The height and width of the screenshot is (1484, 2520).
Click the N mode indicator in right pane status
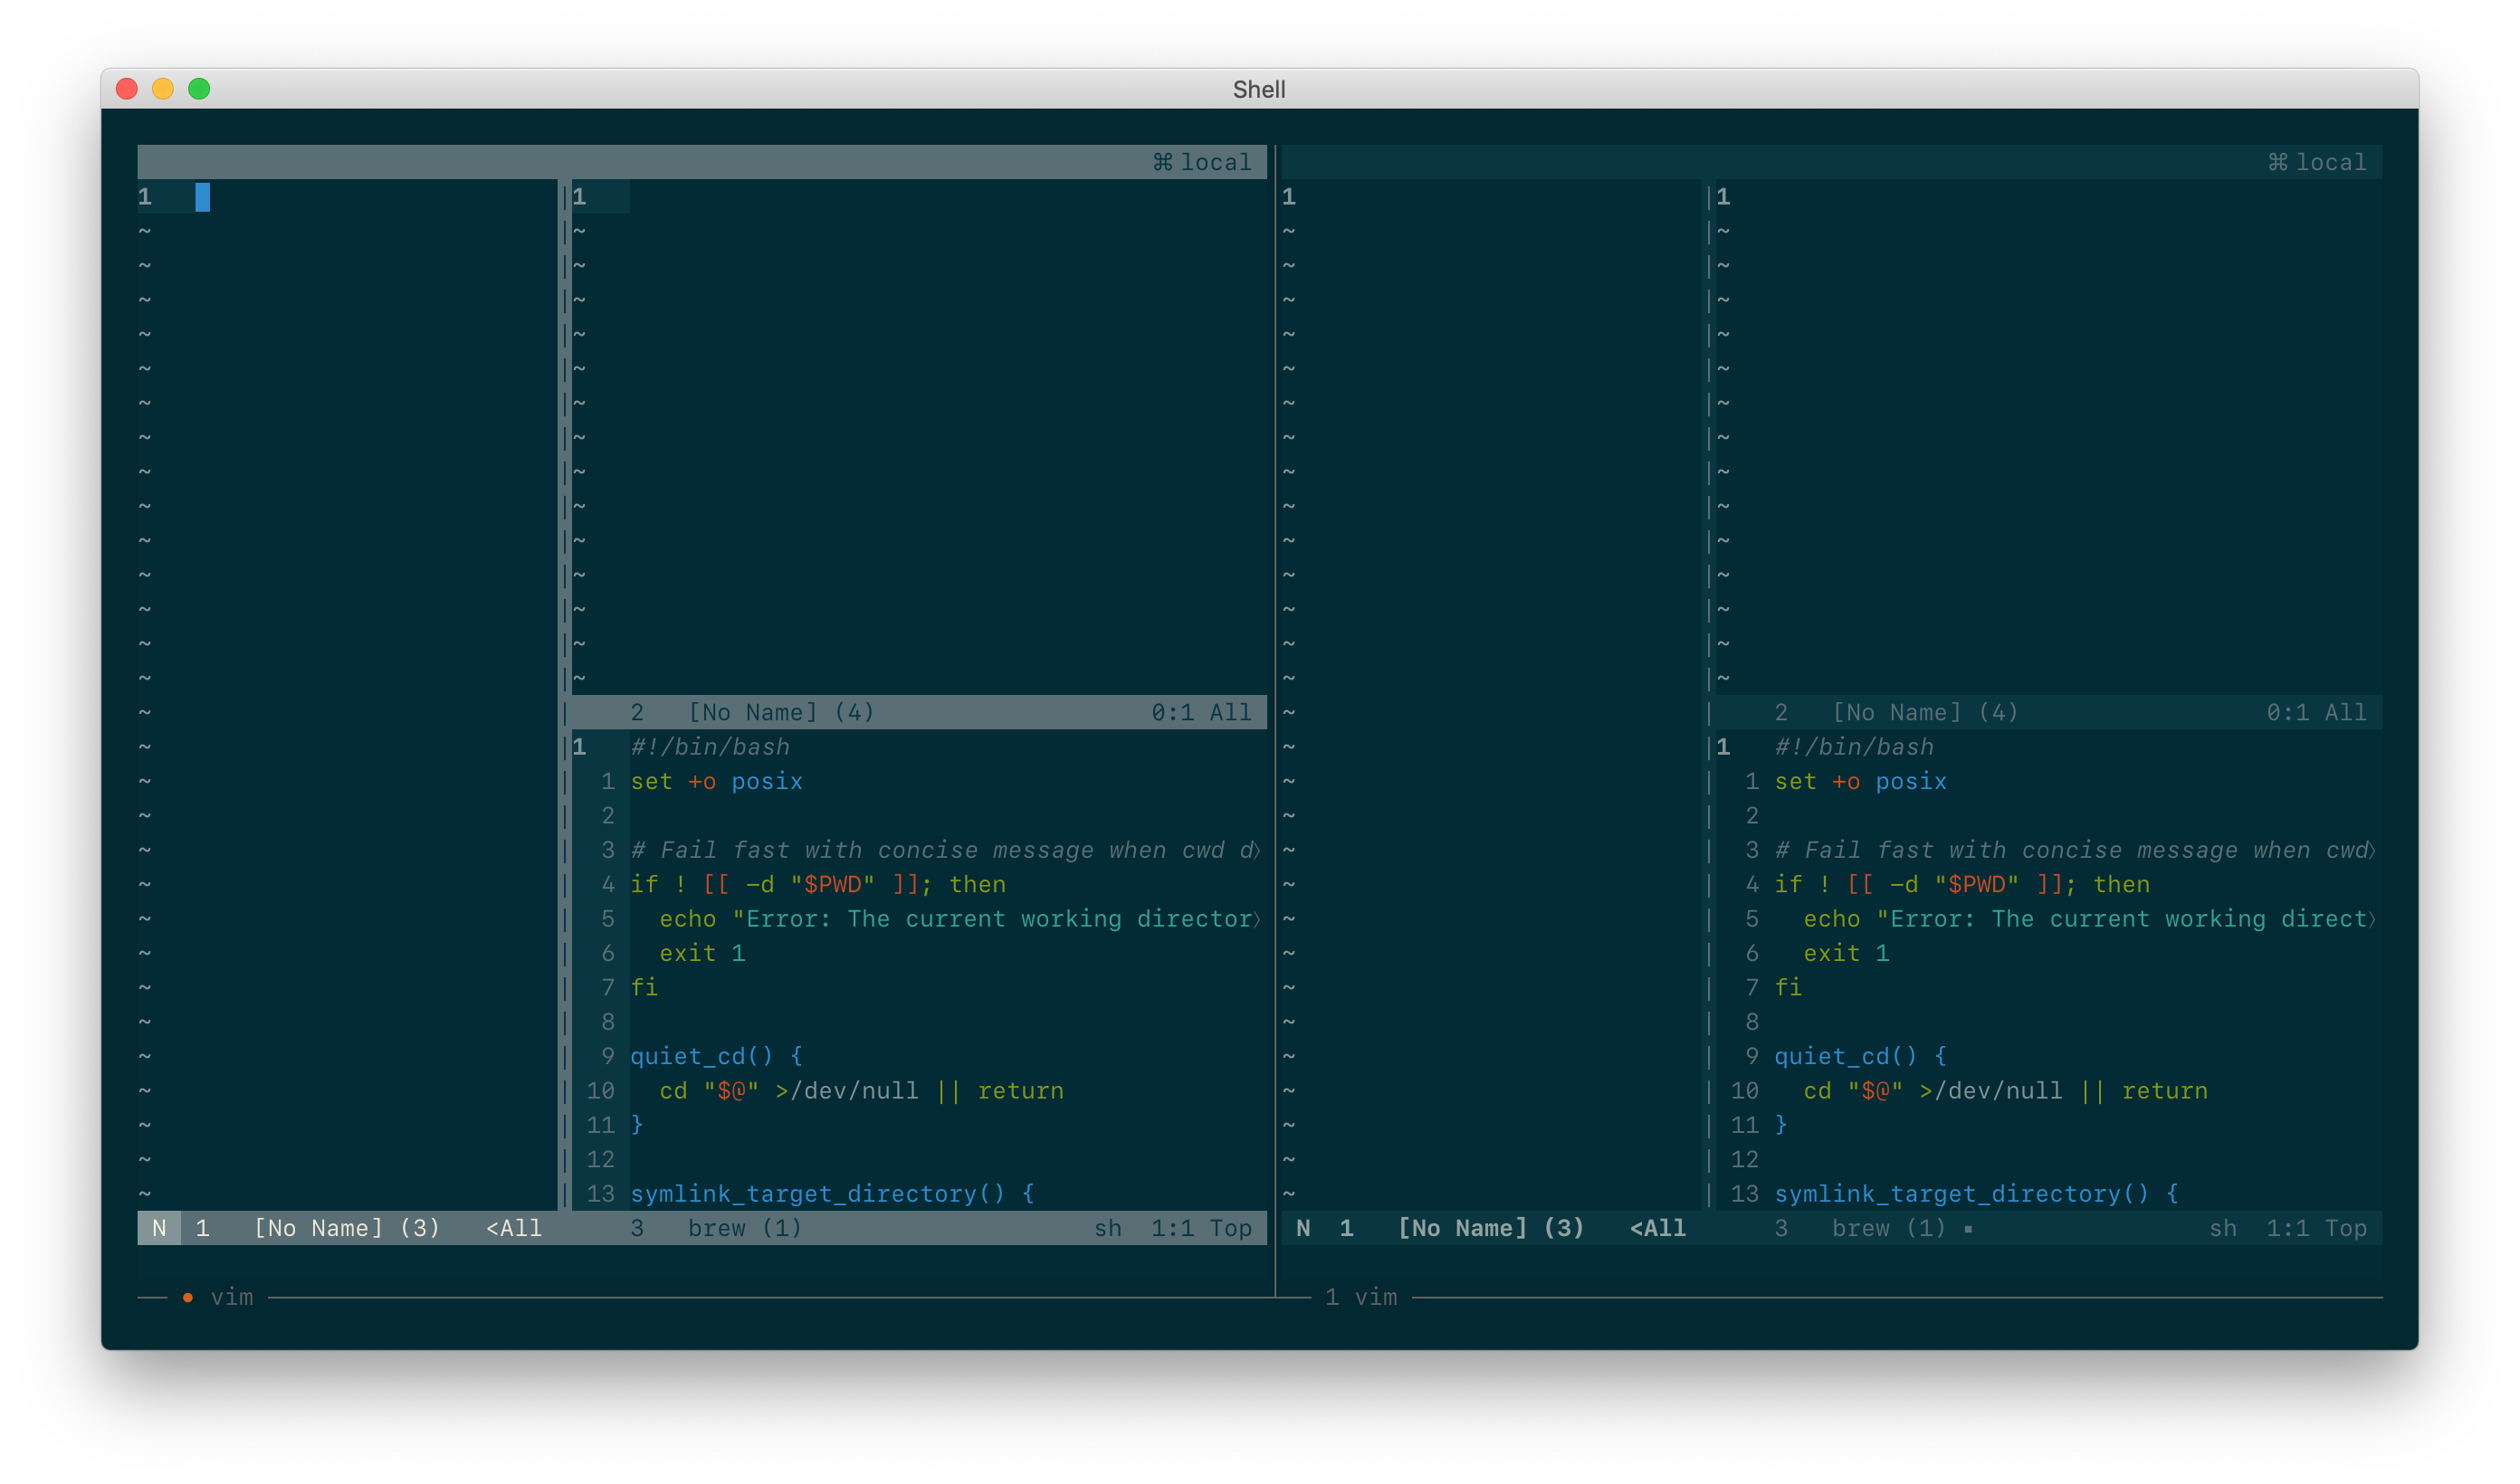click(1303, 1228)
